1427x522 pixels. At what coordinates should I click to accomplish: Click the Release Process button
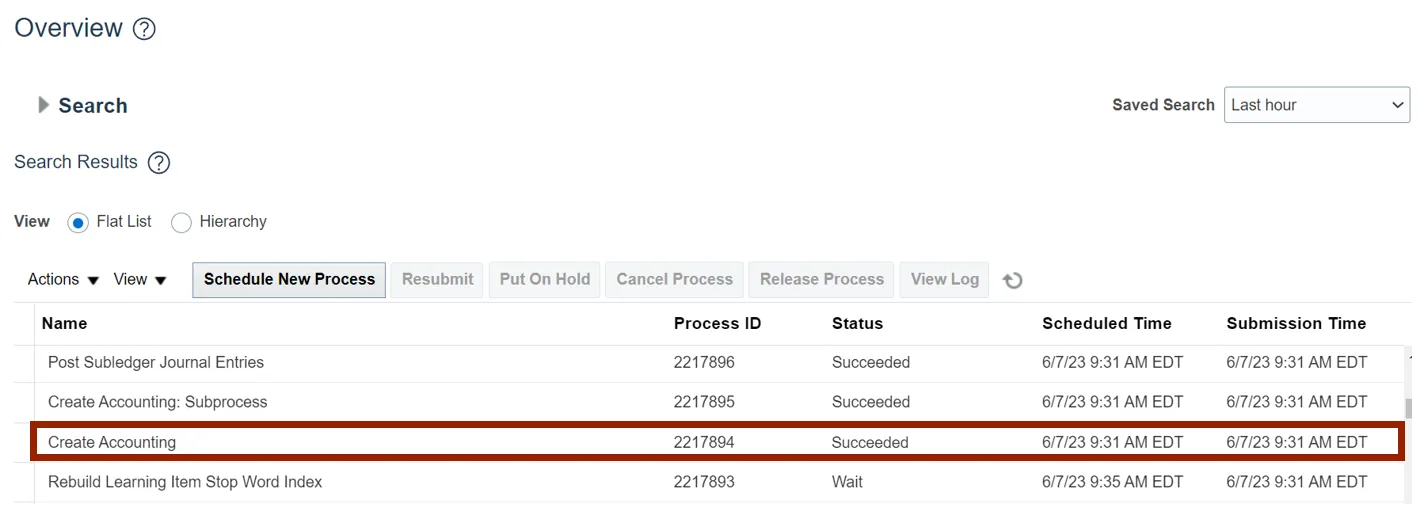[x=821, y=280]
